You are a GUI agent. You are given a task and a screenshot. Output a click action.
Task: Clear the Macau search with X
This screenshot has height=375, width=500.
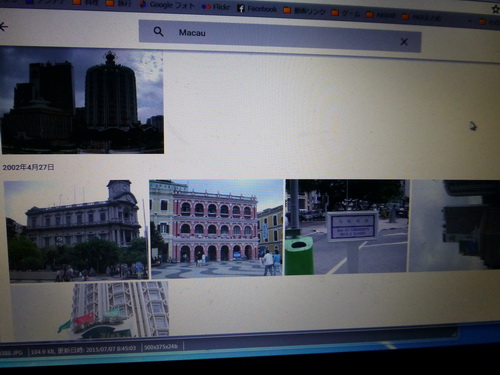[404, 42]
